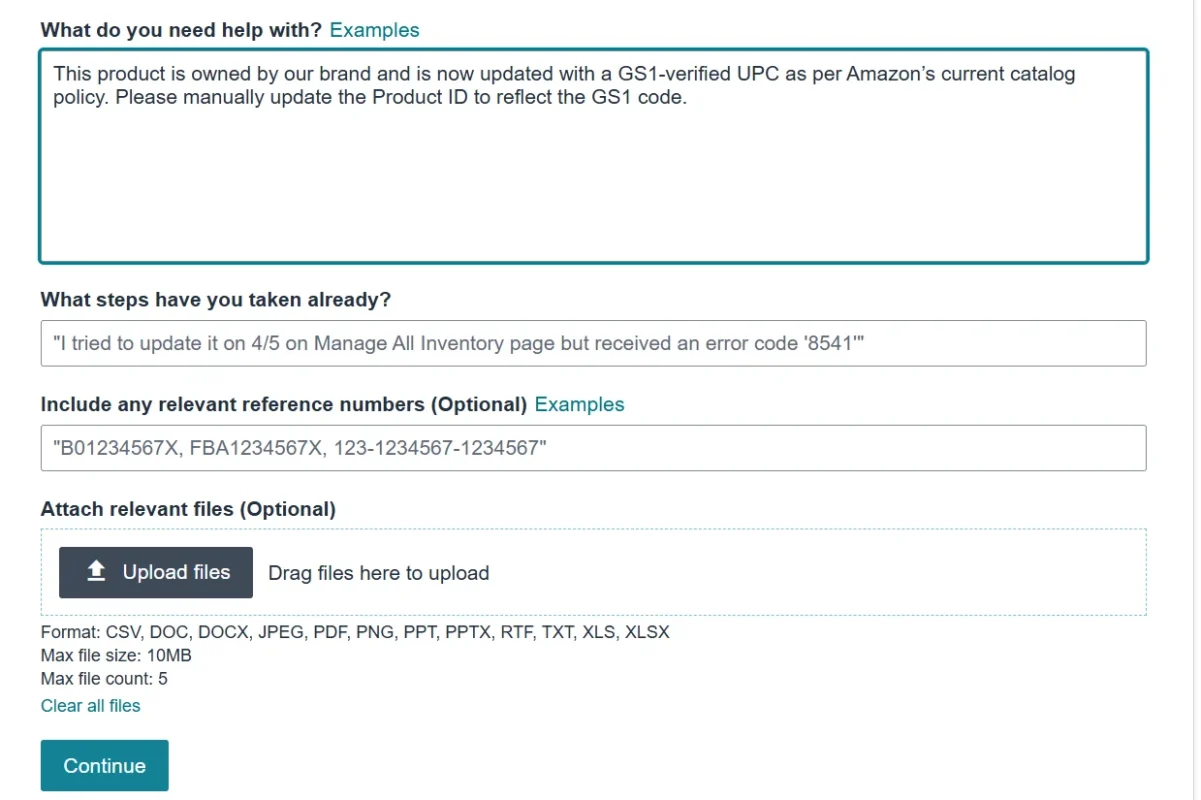Image resolution: width=1201 pixels, height=800 pixels.
Task: Click the "What steps have you taken already?" label
Action: [x=215, y=299]
